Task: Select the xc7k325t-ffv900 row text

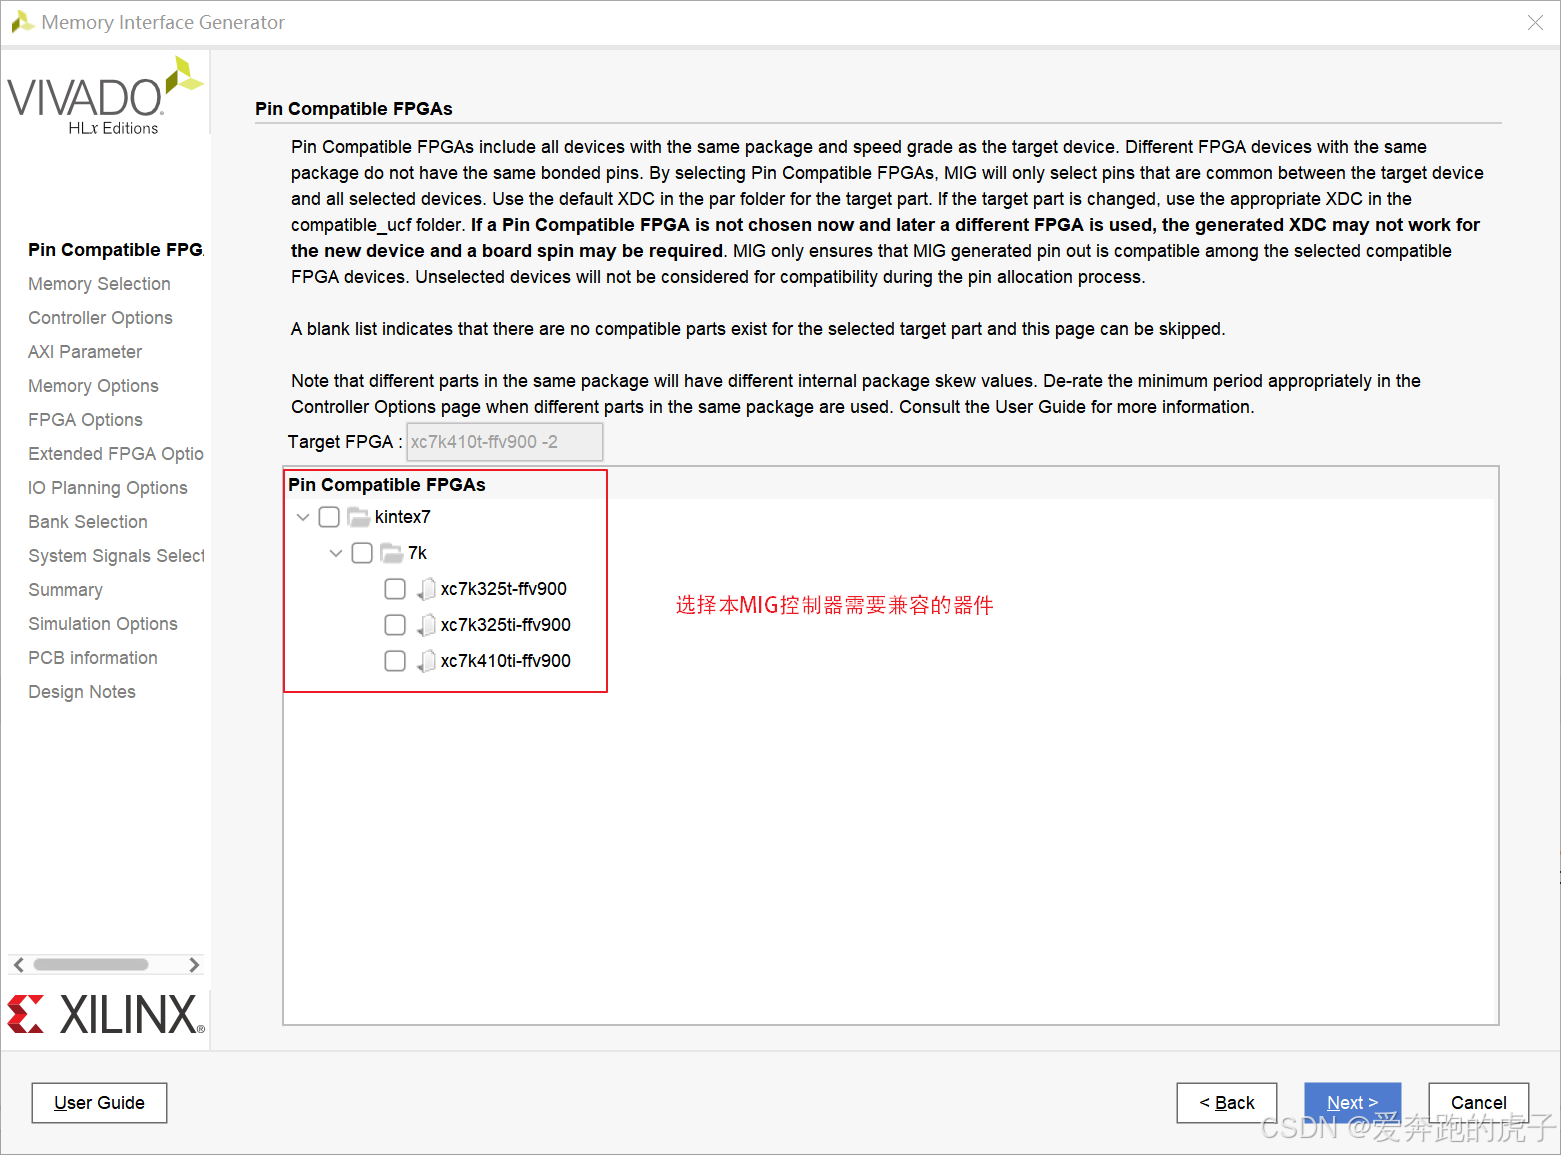Action: (x=504, y=589)
